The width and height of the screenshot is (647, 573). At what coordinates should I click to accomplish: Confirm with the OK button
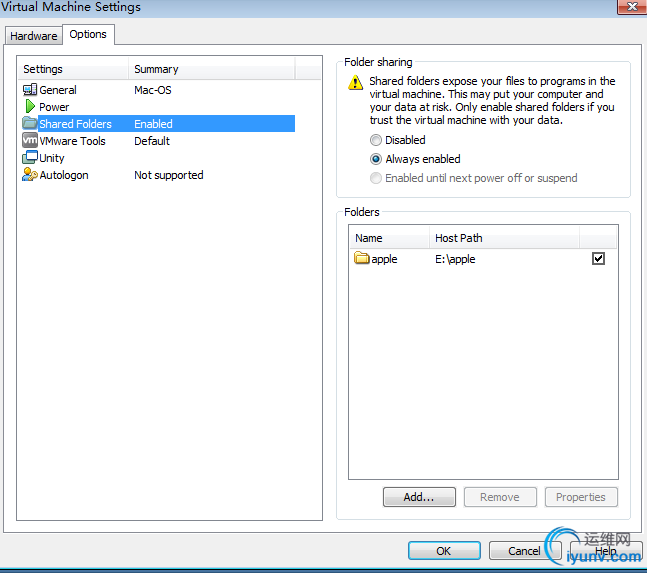pos(444,551)
